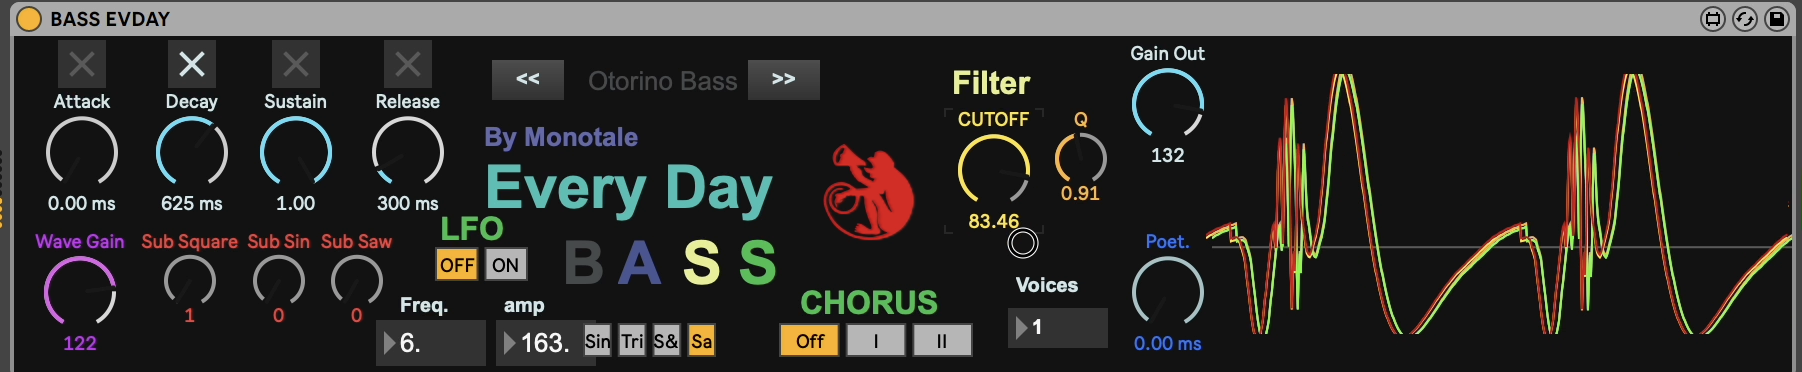Choose the Sin LFO waveform
1802x372 pixels.
[x=597, y=341]
